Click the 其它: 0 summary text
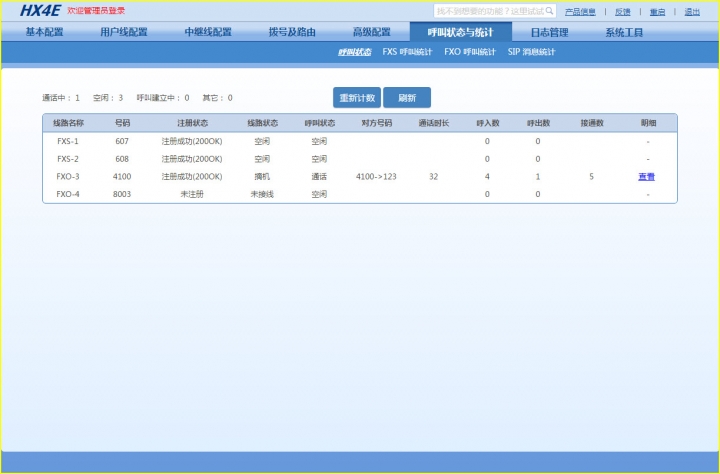 [218, 98]
